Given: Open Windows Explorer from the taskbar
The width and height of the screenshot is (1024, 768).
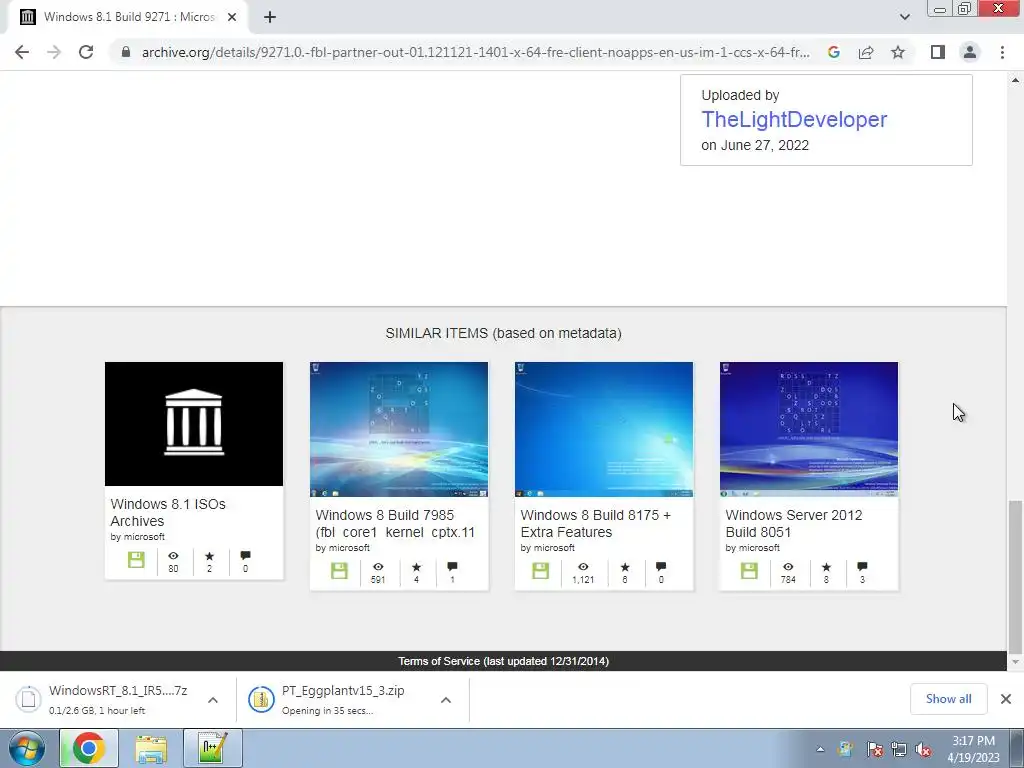Looking at the screenshot, I should tap(151, 748).
